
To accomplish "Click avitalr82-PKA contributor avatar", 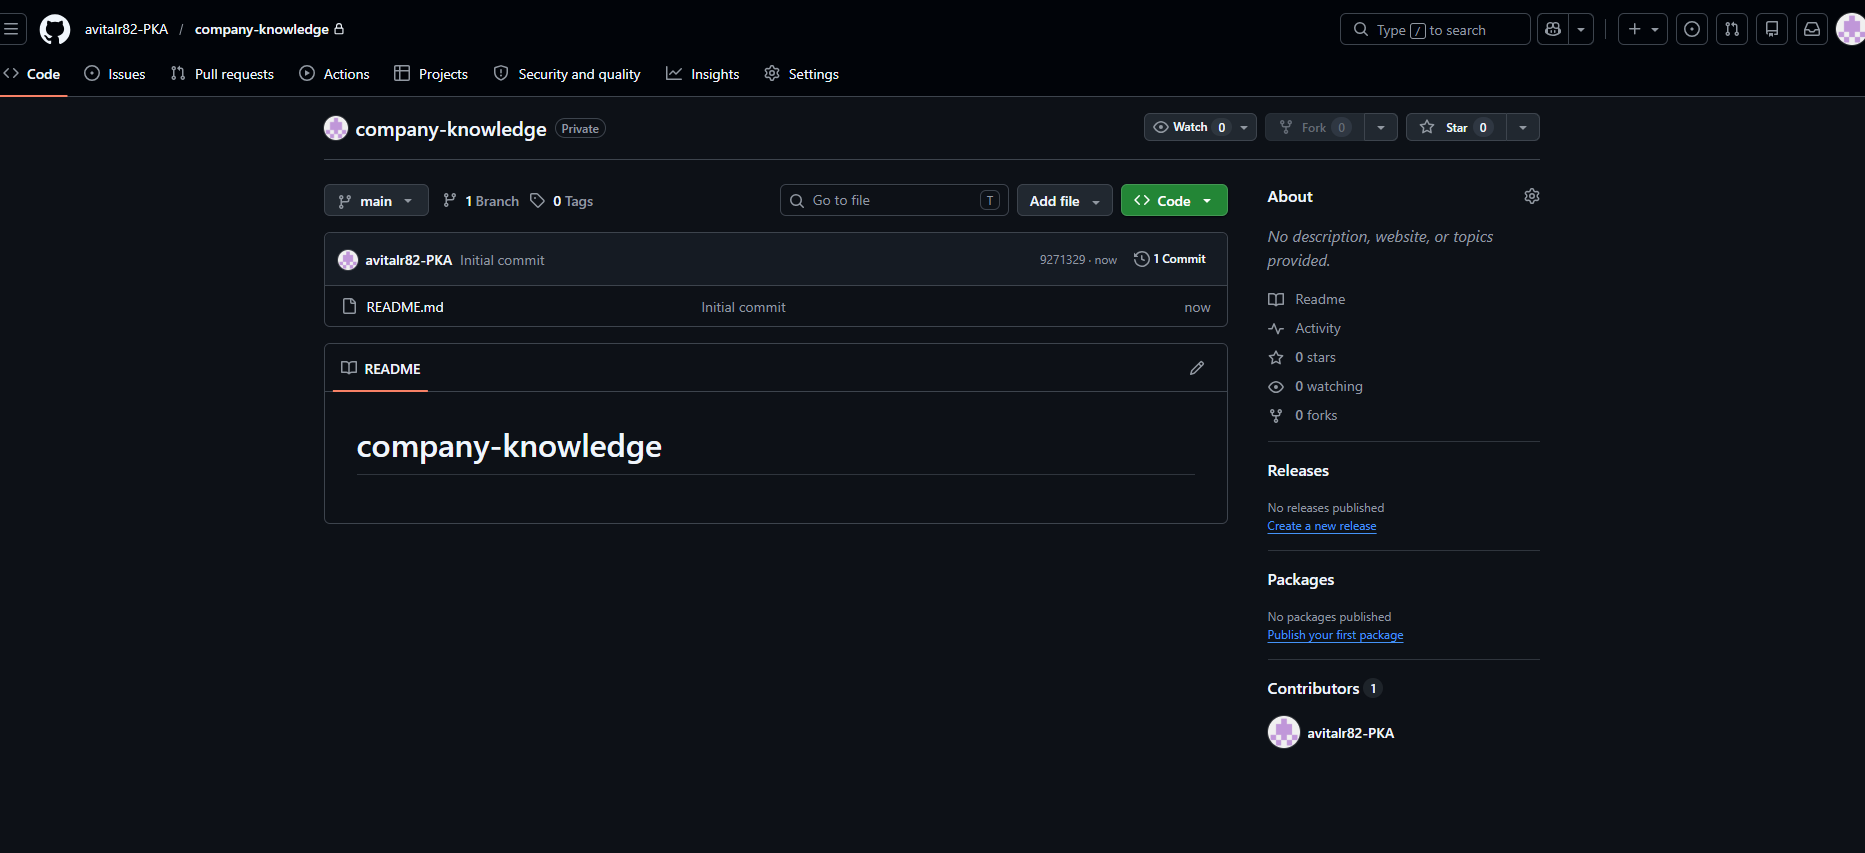I will point(1284,732).
